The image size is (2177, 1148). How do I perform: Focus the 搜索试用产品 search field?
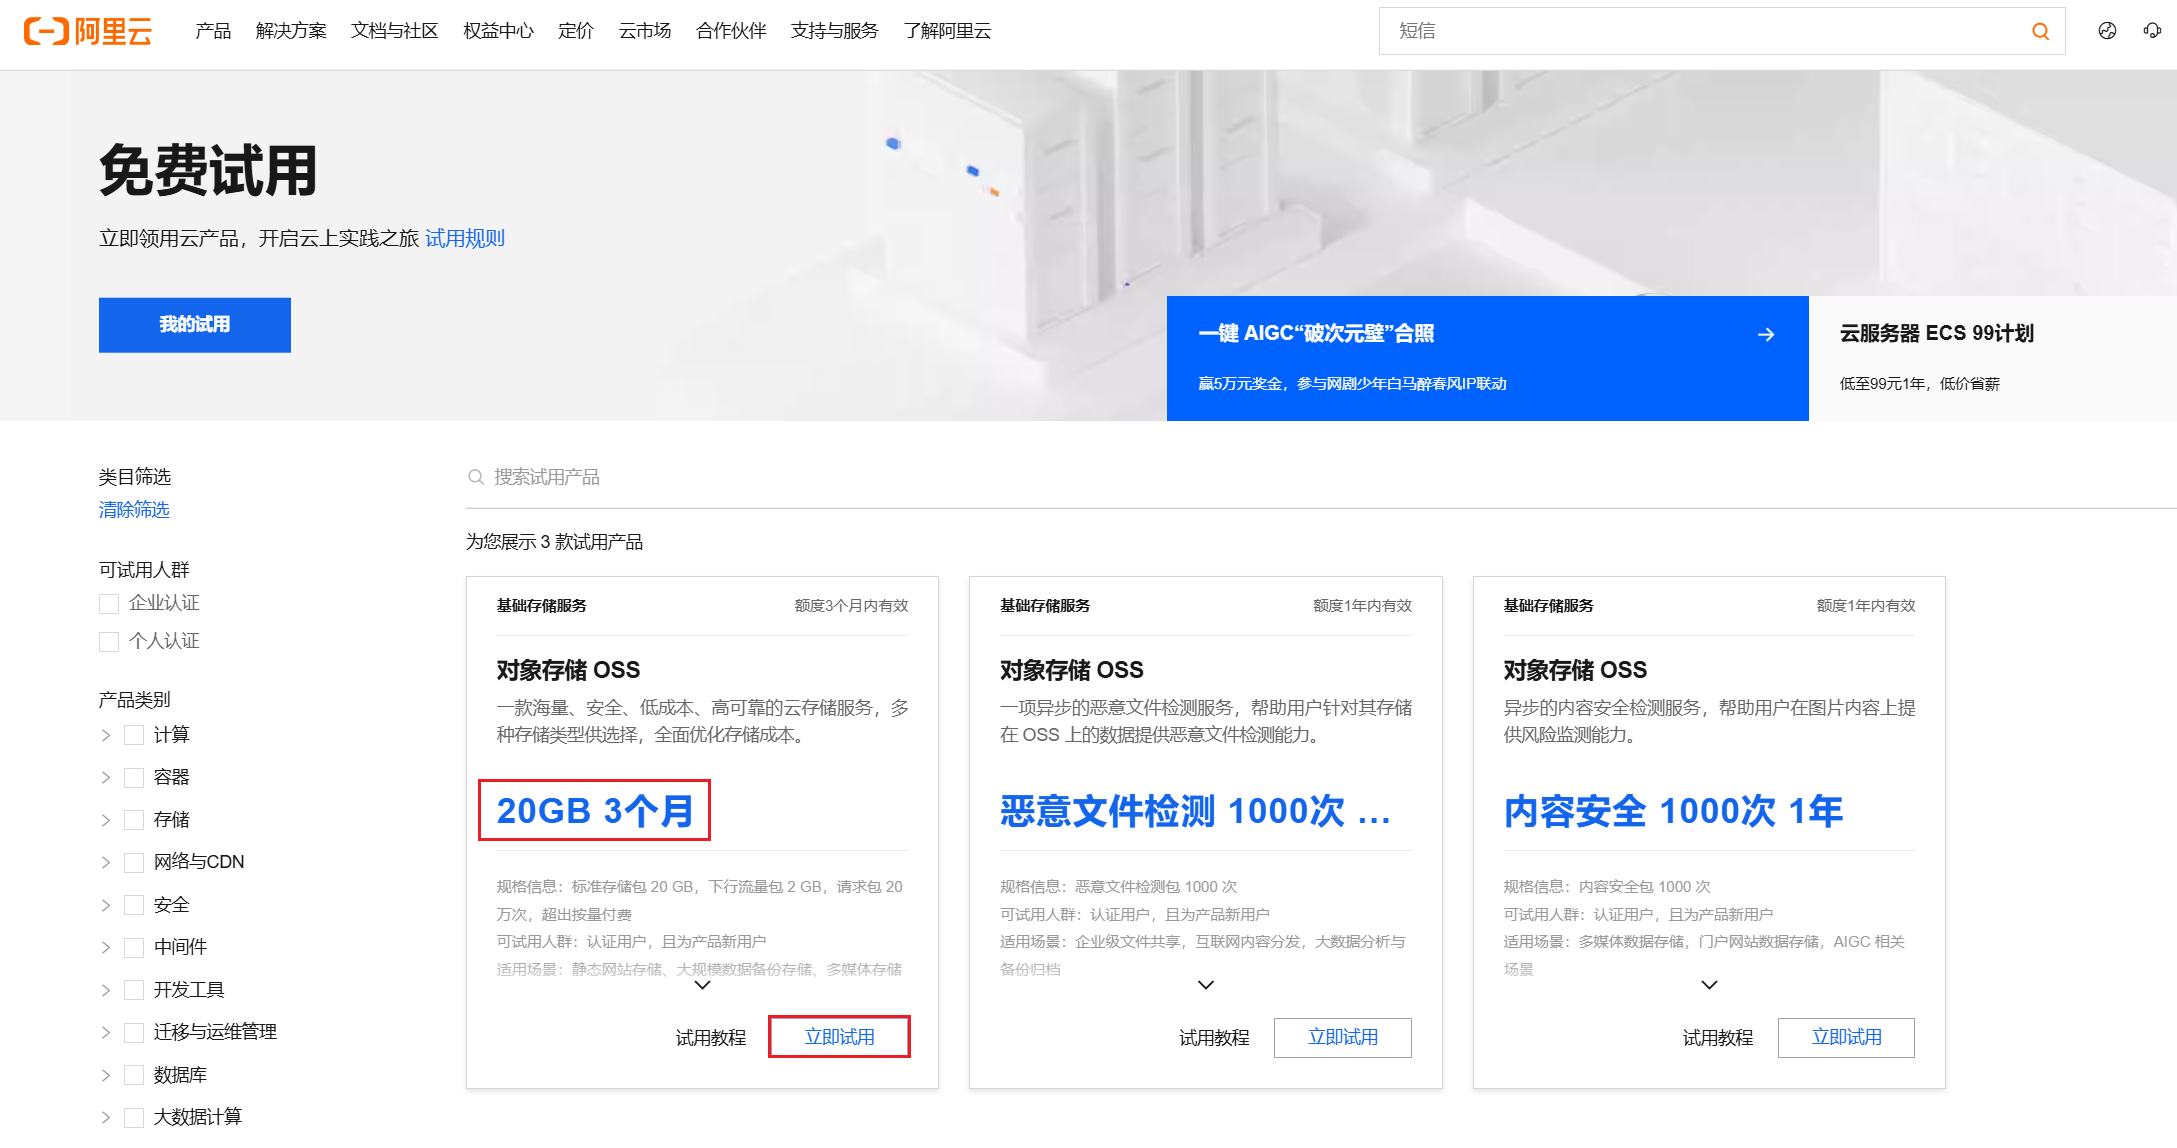(x=1320, y=477)
